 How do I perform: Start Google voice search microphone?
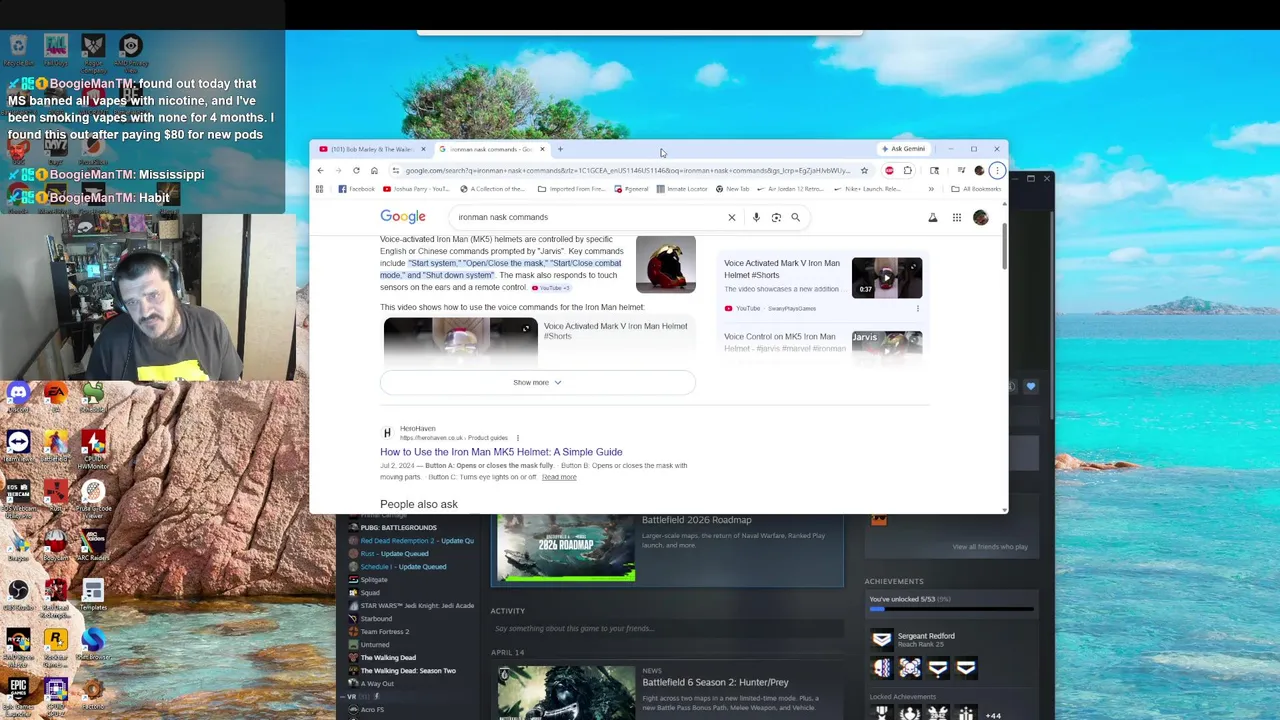[756, 217]
